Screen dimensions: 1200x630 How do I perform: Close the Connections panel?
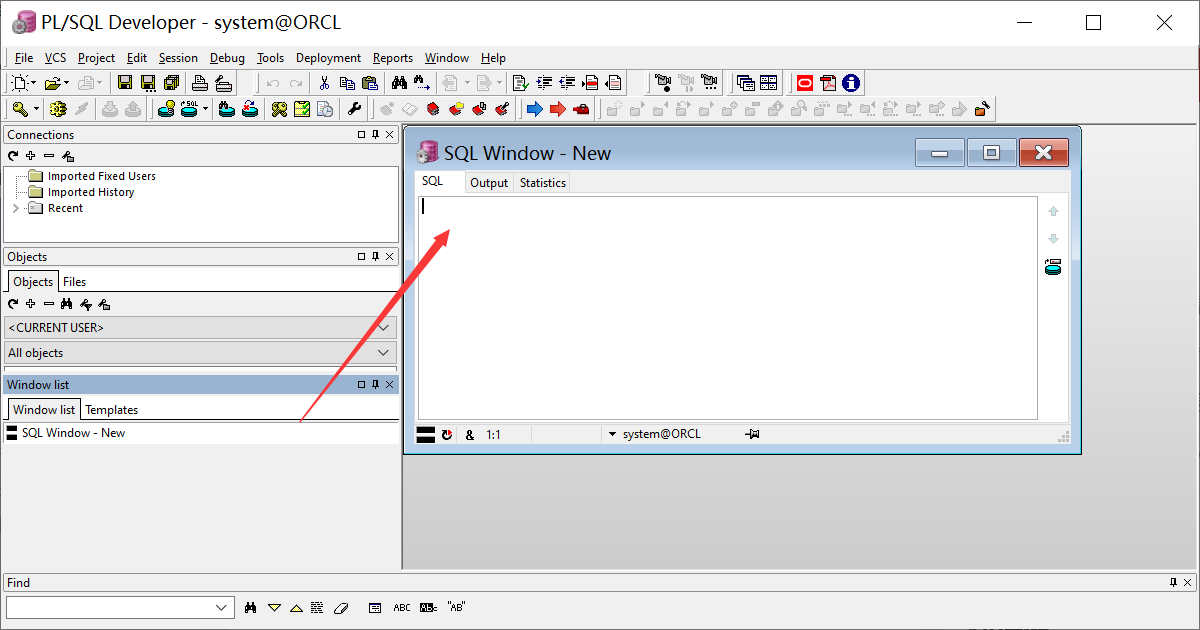(390, 134)
